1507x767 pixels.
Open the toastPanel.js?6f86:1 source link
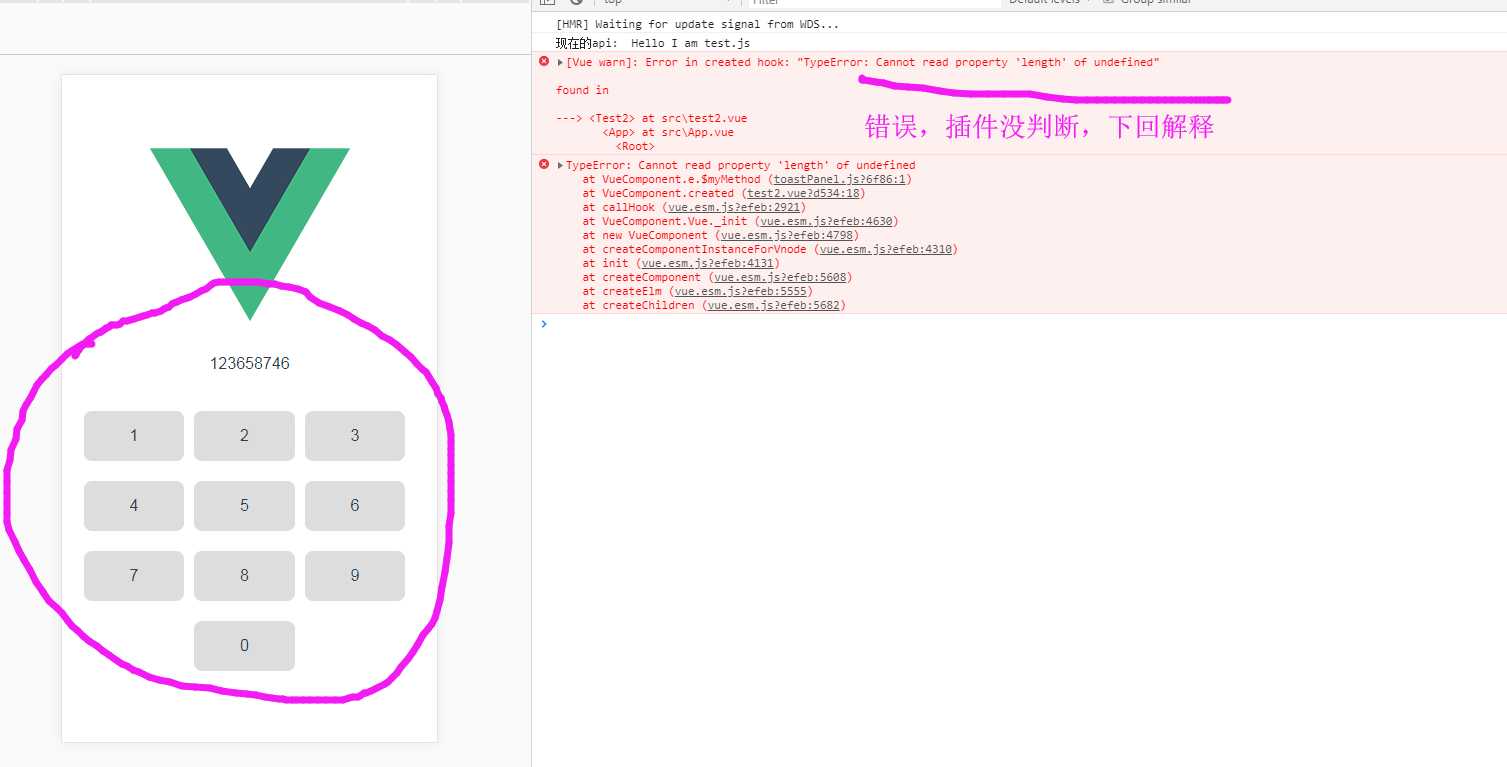840,179
